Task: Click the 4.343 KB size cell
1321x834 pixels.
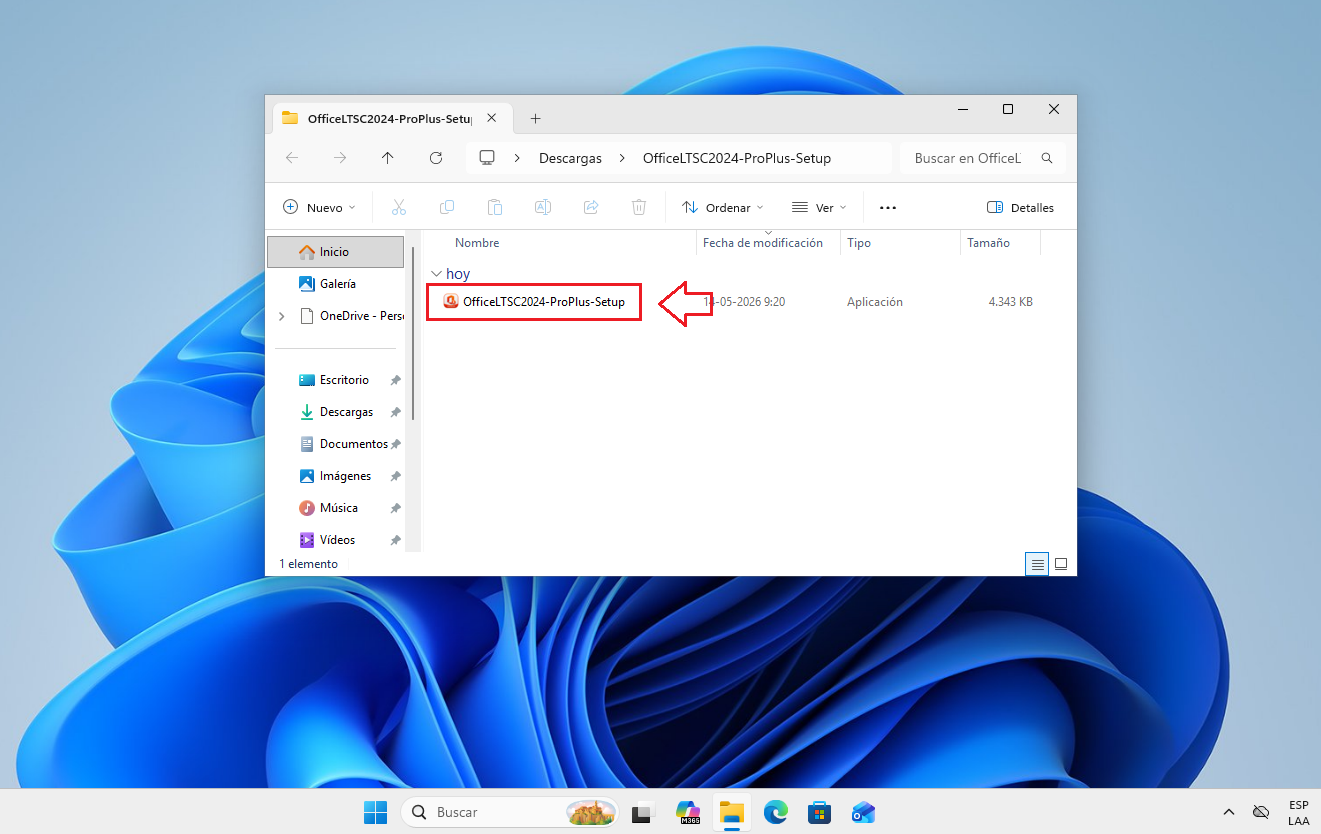Action: tap(1010, 302)
